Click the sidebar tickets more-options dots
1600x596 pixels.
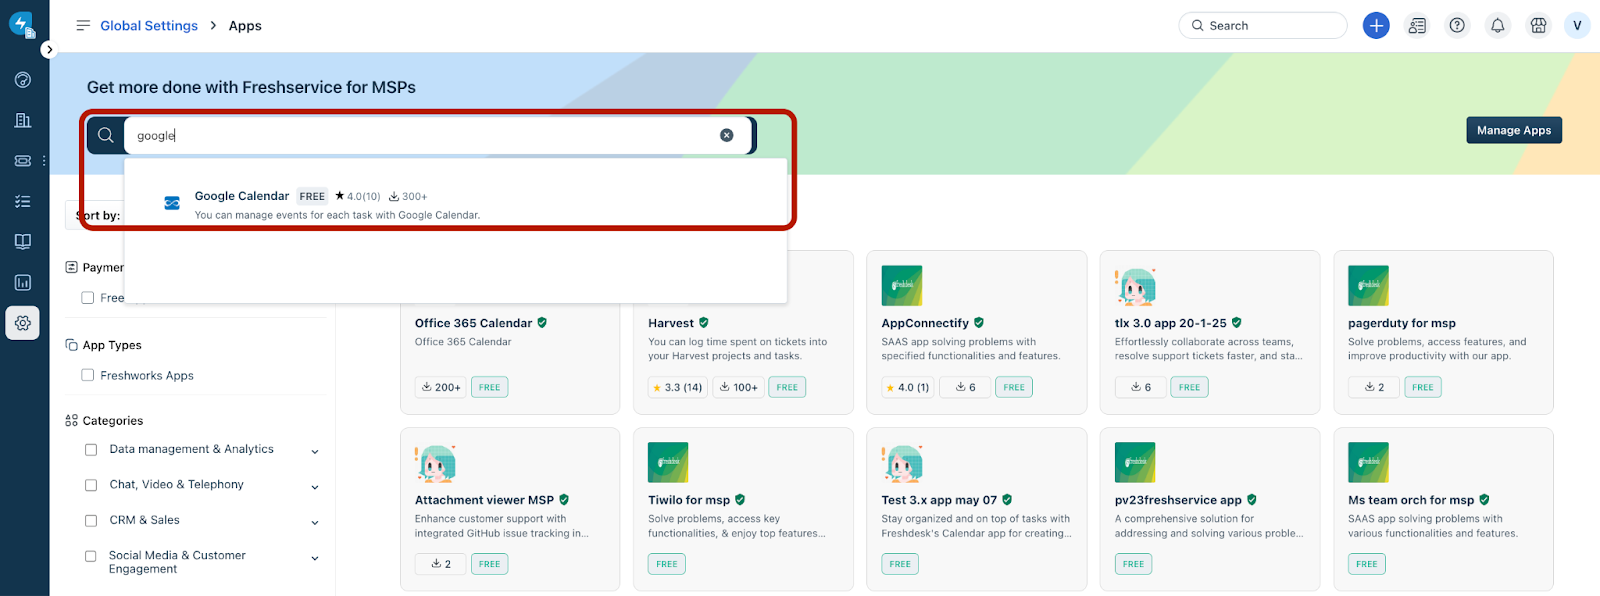44,160
